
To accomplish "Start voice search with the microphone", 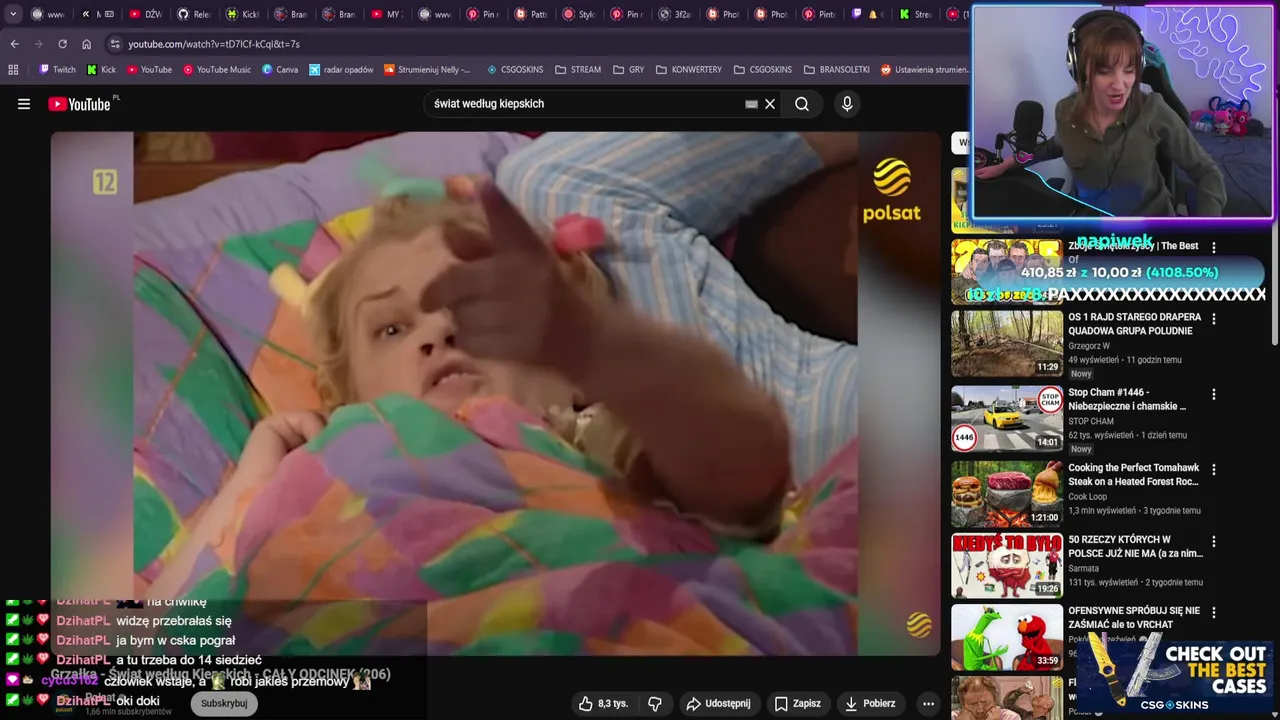I will (x=847, y=104).
